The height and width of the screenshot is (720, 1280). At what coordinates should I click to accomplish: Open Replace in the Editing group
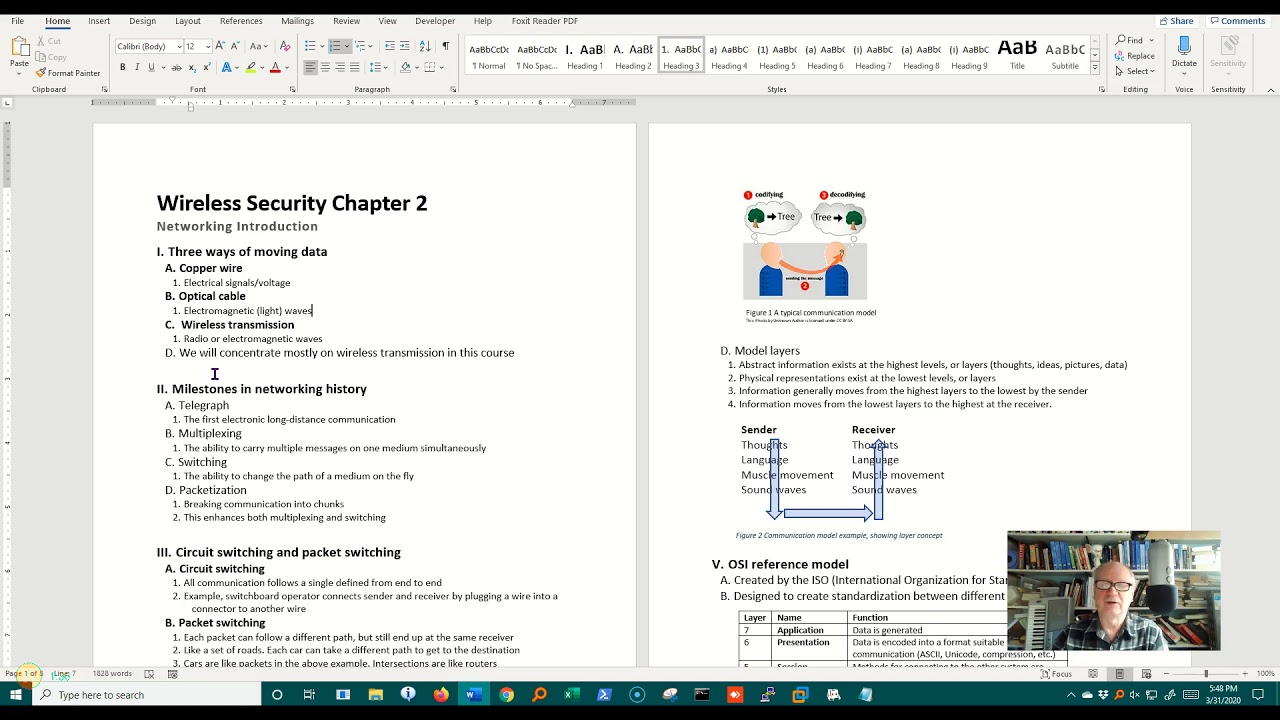[1135, 56]
